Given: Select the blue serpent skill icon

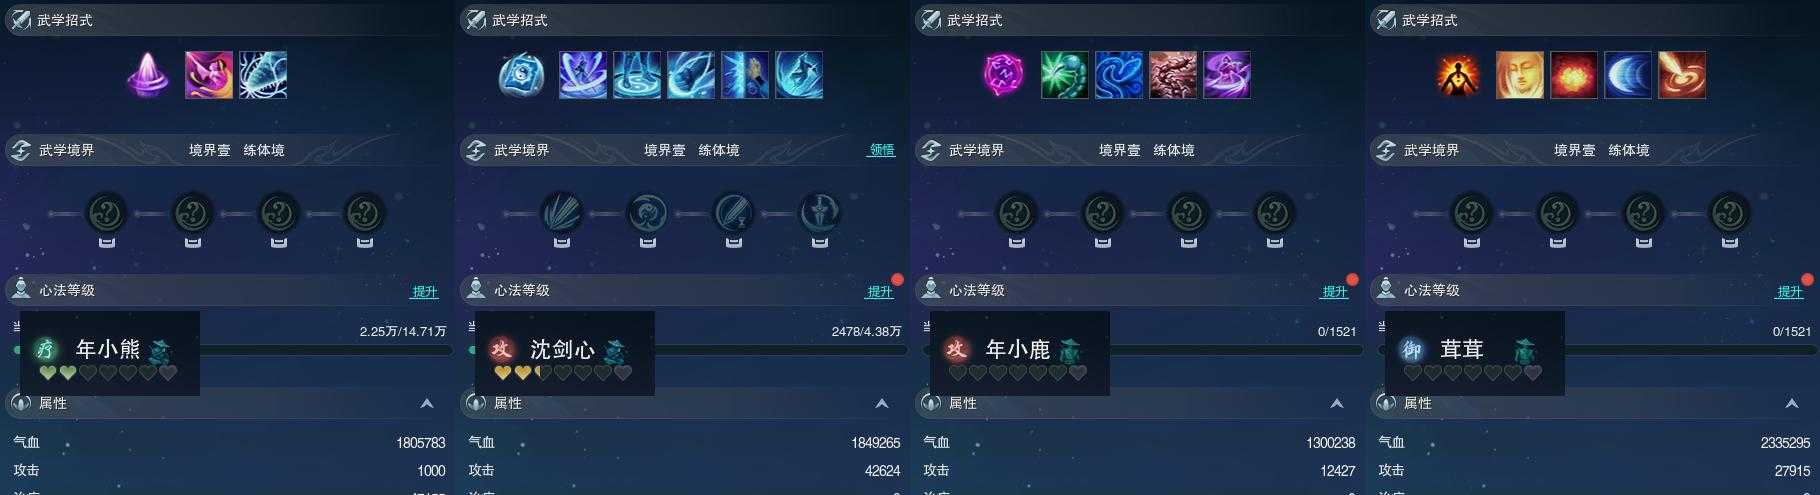Looking at the screenshot, I should [1119, 75].
